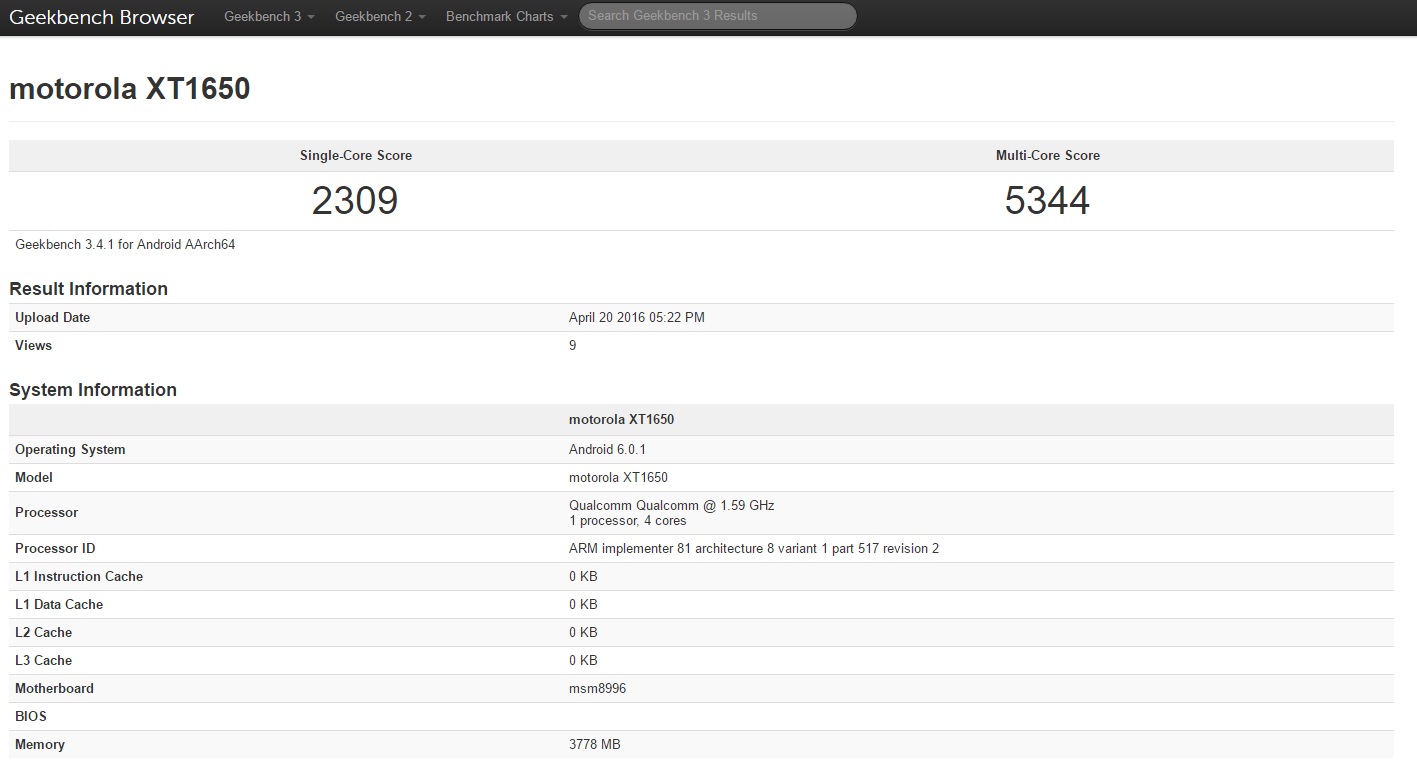Open the Geekbench 3 dropdown menu
Viewport: 1417px width, 775px height.
pos(269,17)
